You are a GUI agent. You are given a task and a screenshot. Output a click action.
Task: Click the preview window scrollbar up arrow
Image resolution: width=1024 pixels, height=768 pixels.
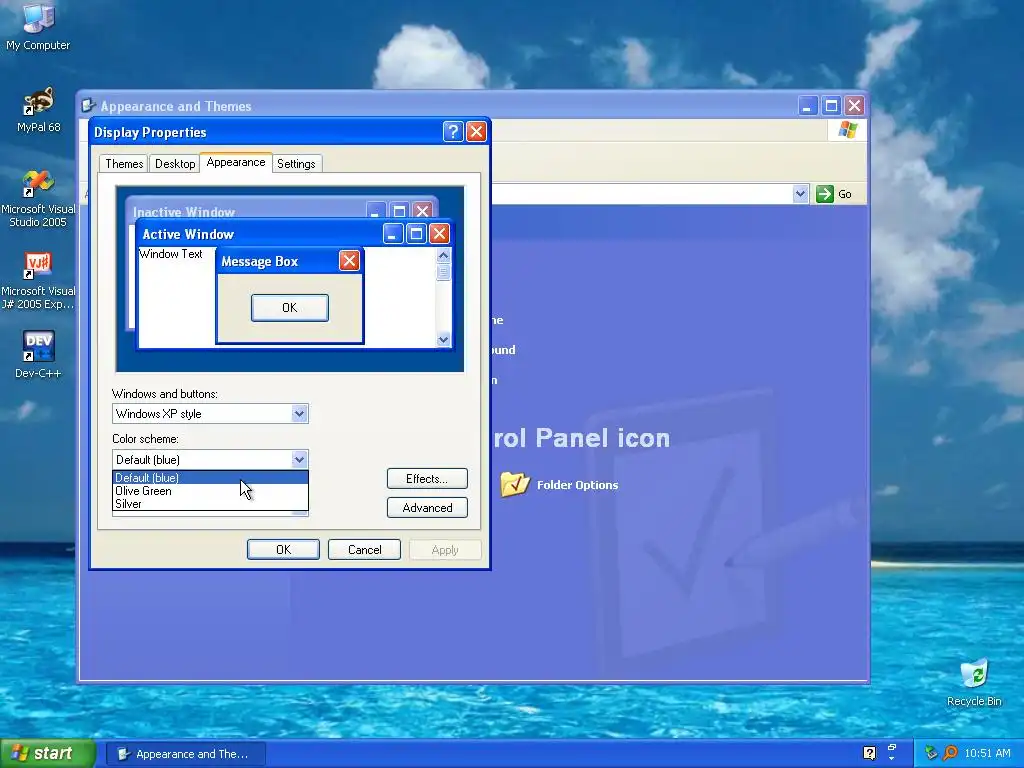[x=443, y=255]
